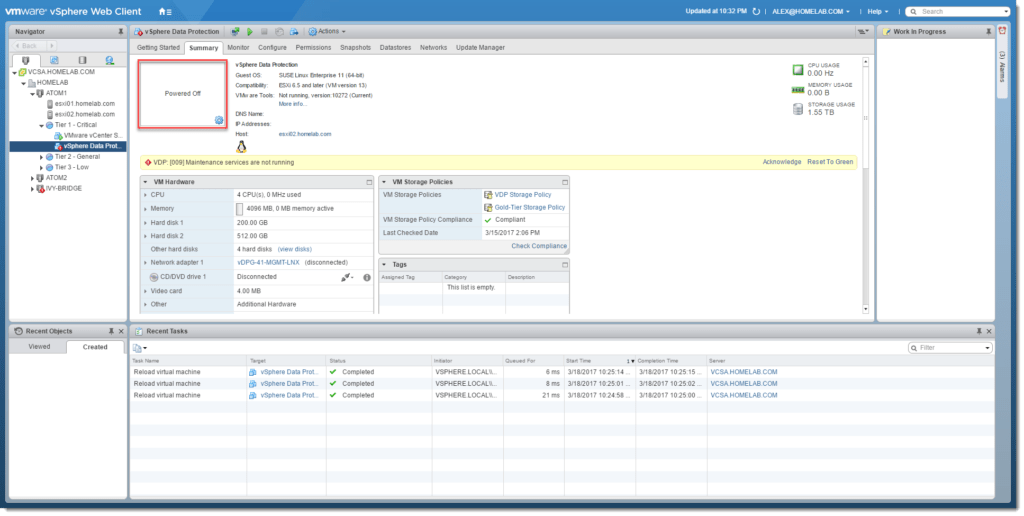Screen dimensions: 1024x516
Task: Open the ALEX@HOMELAB.COM user dropdown
Action: (810, 11)
